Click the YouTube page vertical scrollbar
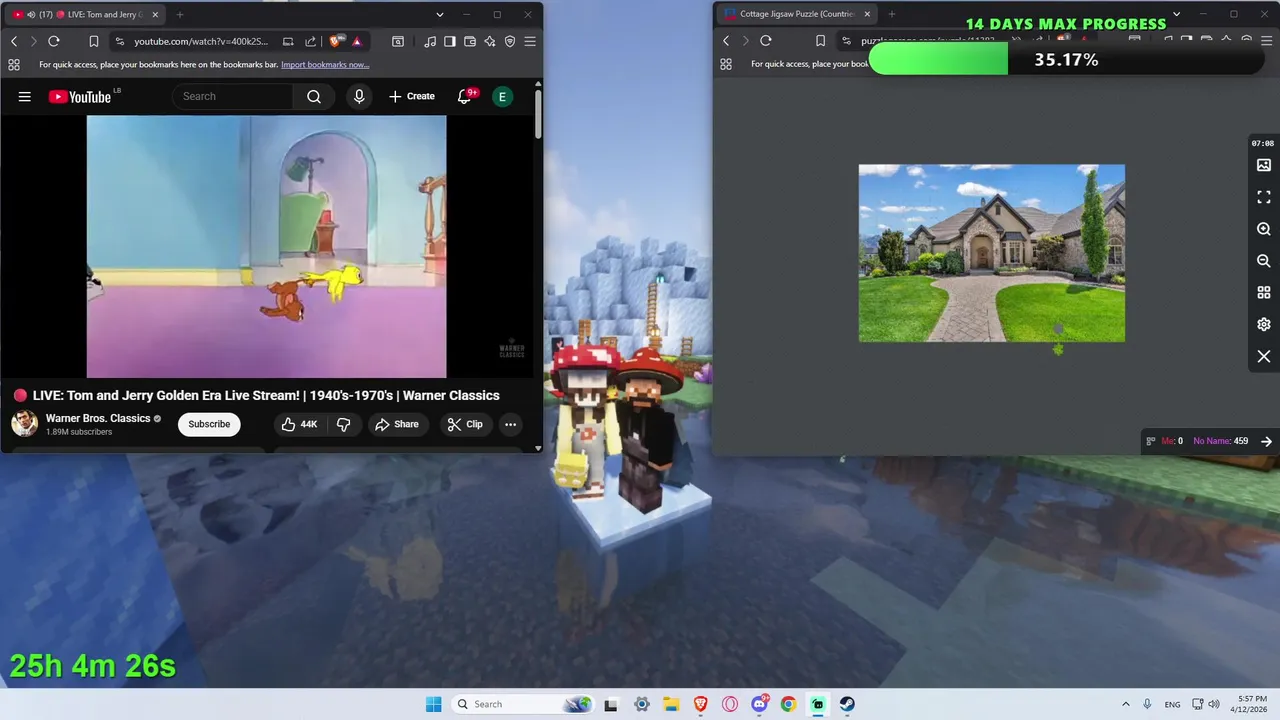This screenshot has height=720, width=1280. point(538,113)
